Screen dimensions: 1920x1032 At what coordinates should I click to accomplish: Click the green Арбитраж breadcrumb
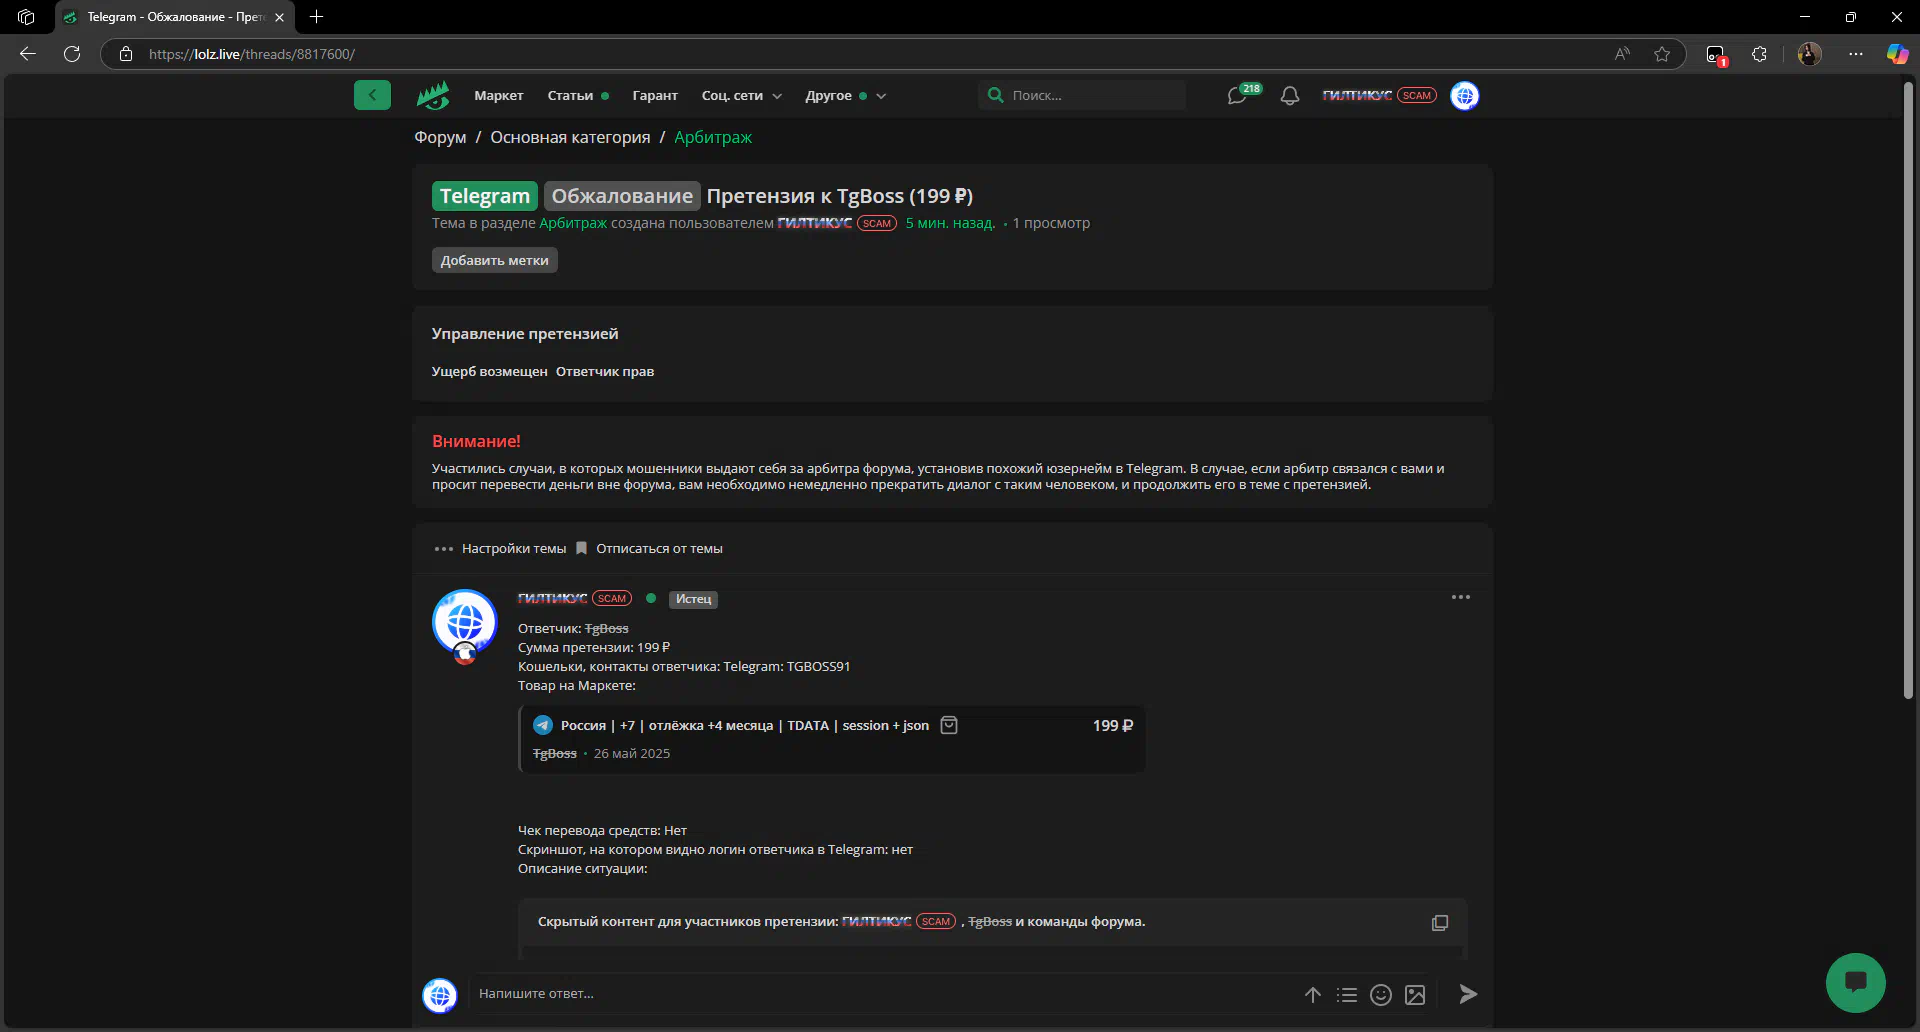713,137
